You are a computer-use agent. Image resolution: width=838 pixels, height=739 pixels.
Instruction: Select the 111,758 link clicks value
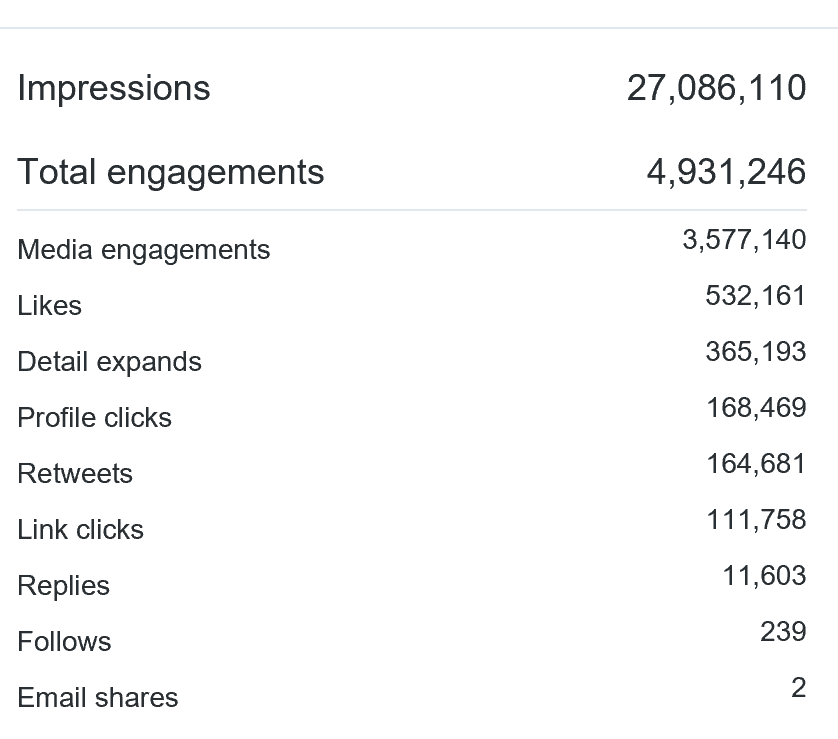tap(755, 520)
